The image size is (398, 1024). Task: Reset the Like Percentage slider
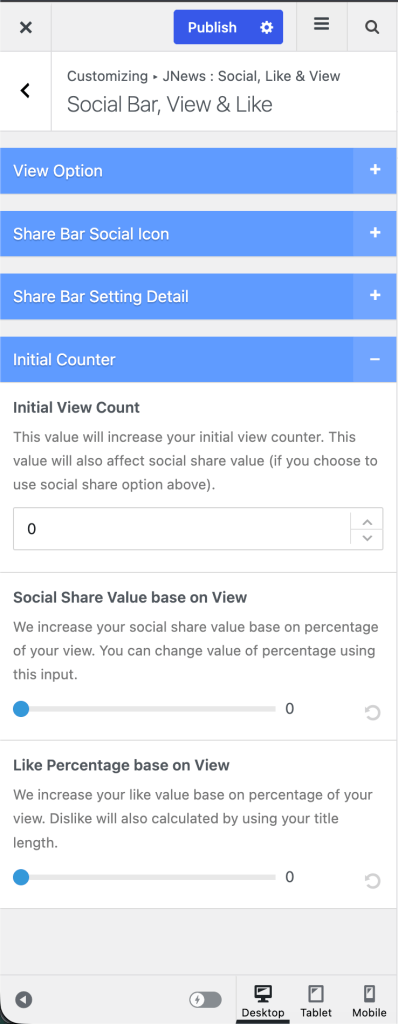pyautogui.click(x=373, y=882)
